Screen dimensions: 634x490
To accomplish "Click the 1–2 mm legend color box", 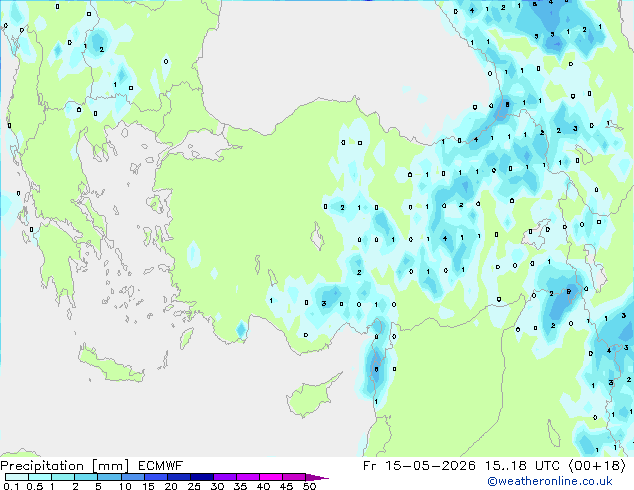I will point(63,477).
